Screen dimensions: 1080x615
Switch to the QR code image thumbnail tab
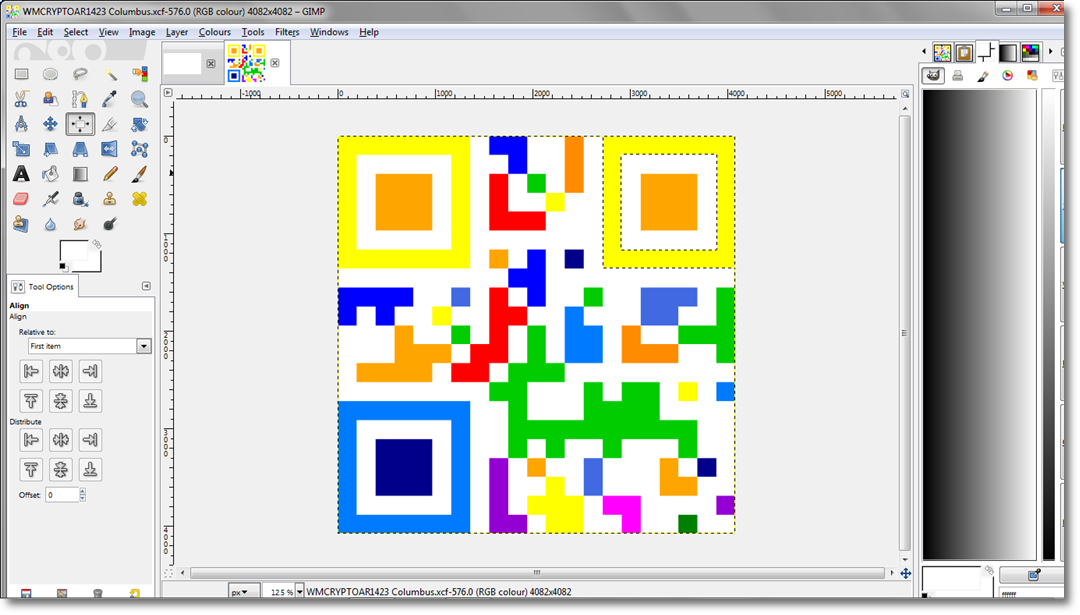coord(247,63)
